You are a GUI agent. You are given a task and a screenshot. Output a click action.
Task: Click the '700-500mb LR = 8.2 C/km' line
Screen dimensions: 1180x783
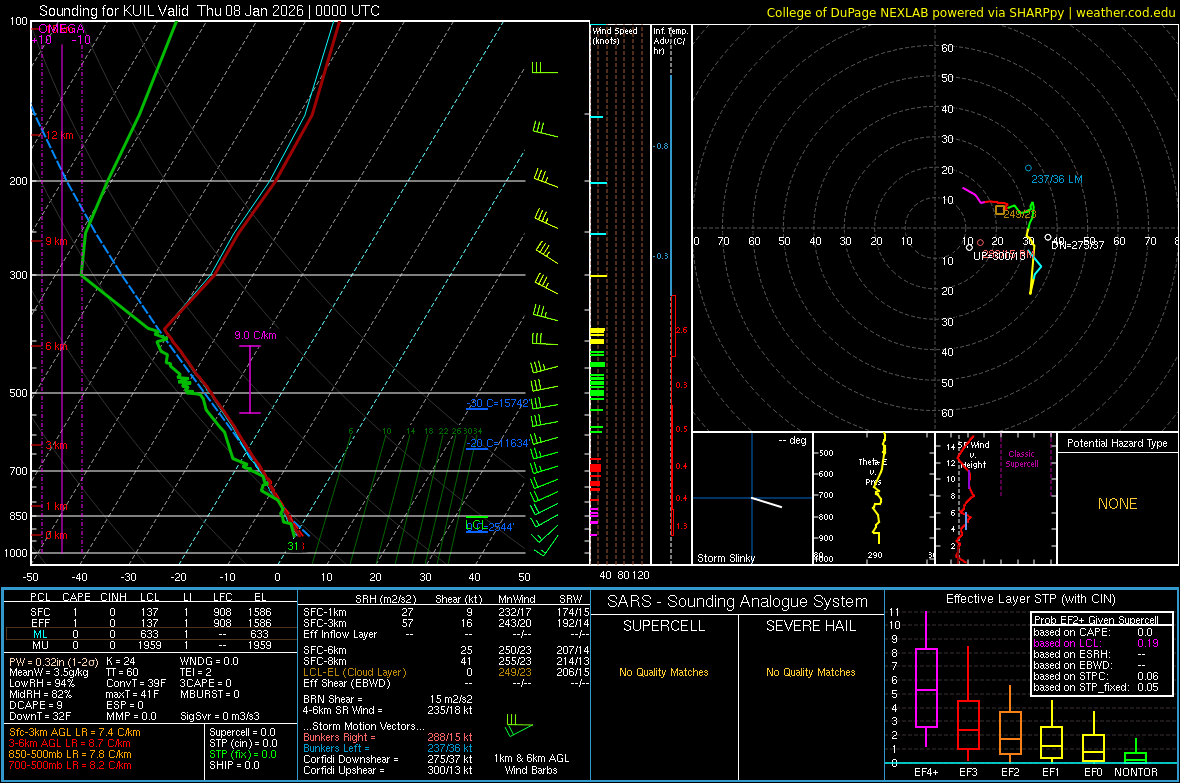point(70,765)
